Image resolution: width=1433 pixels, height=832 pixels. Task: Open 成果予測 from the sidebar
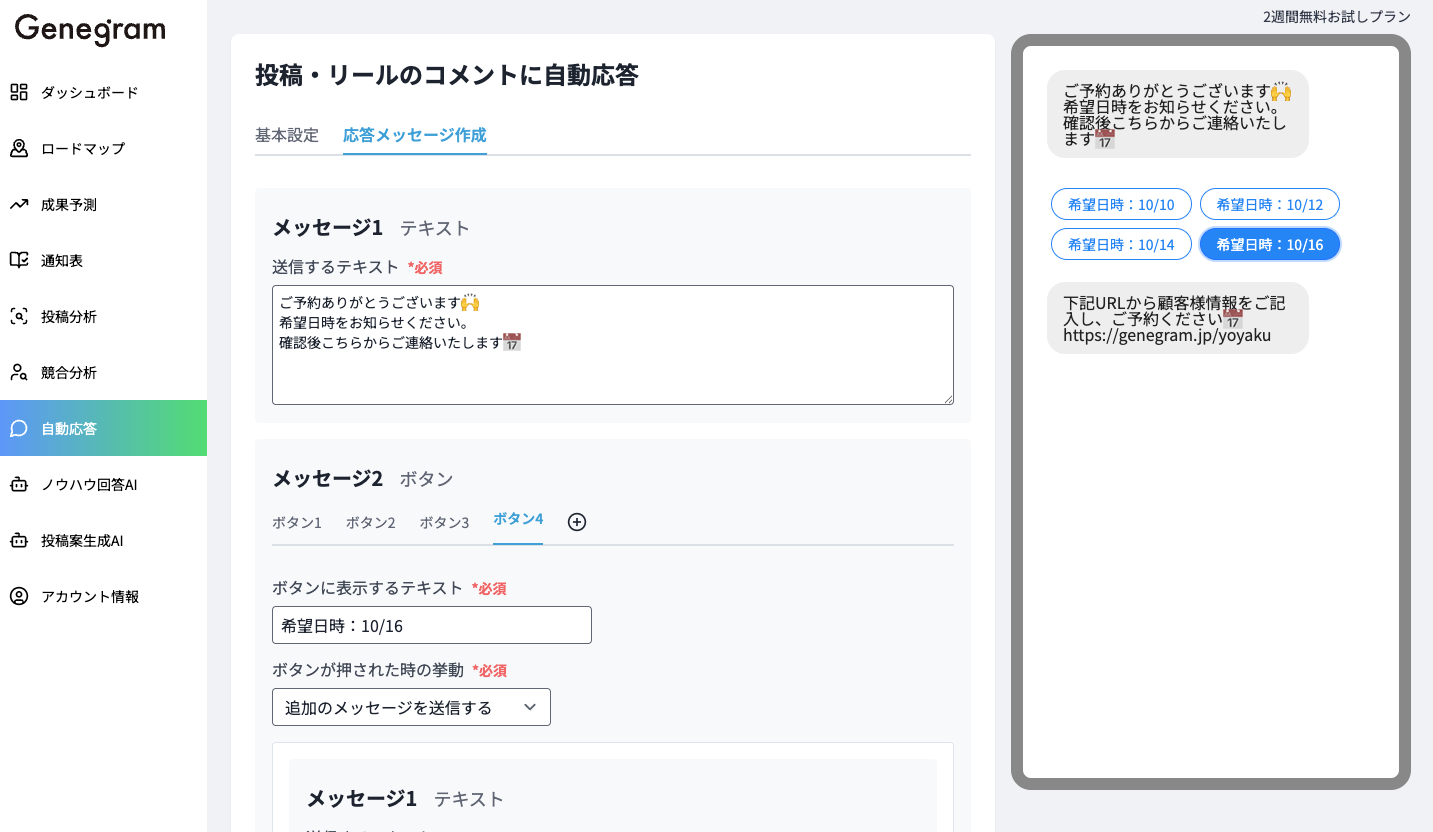(x=75, y=204)
